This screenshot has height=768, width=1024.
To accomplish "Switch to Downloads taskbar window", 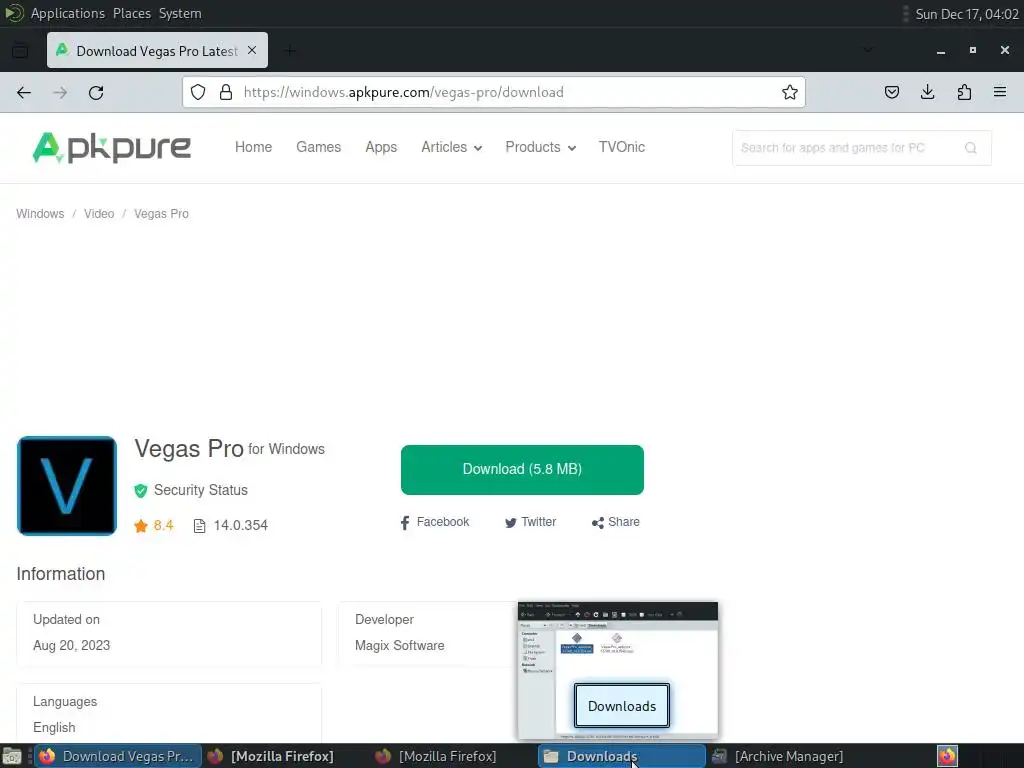I will click(622, 756).
